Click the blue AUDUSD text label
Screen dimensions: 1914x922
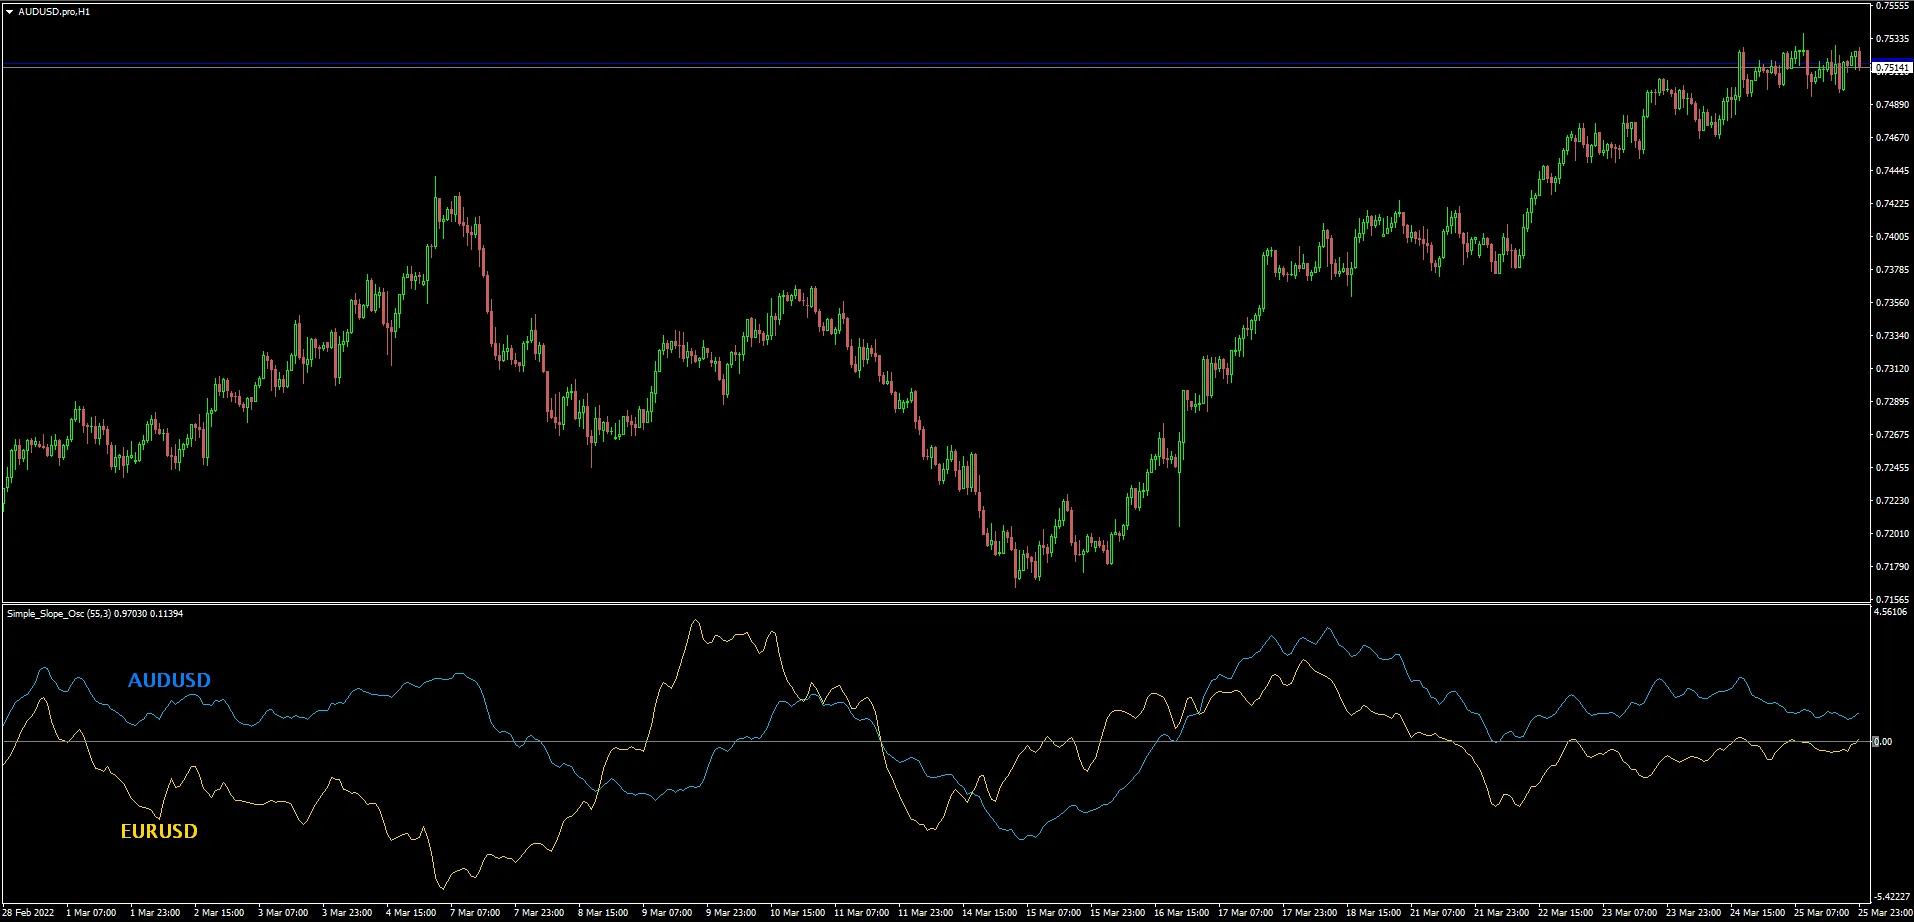169,680
